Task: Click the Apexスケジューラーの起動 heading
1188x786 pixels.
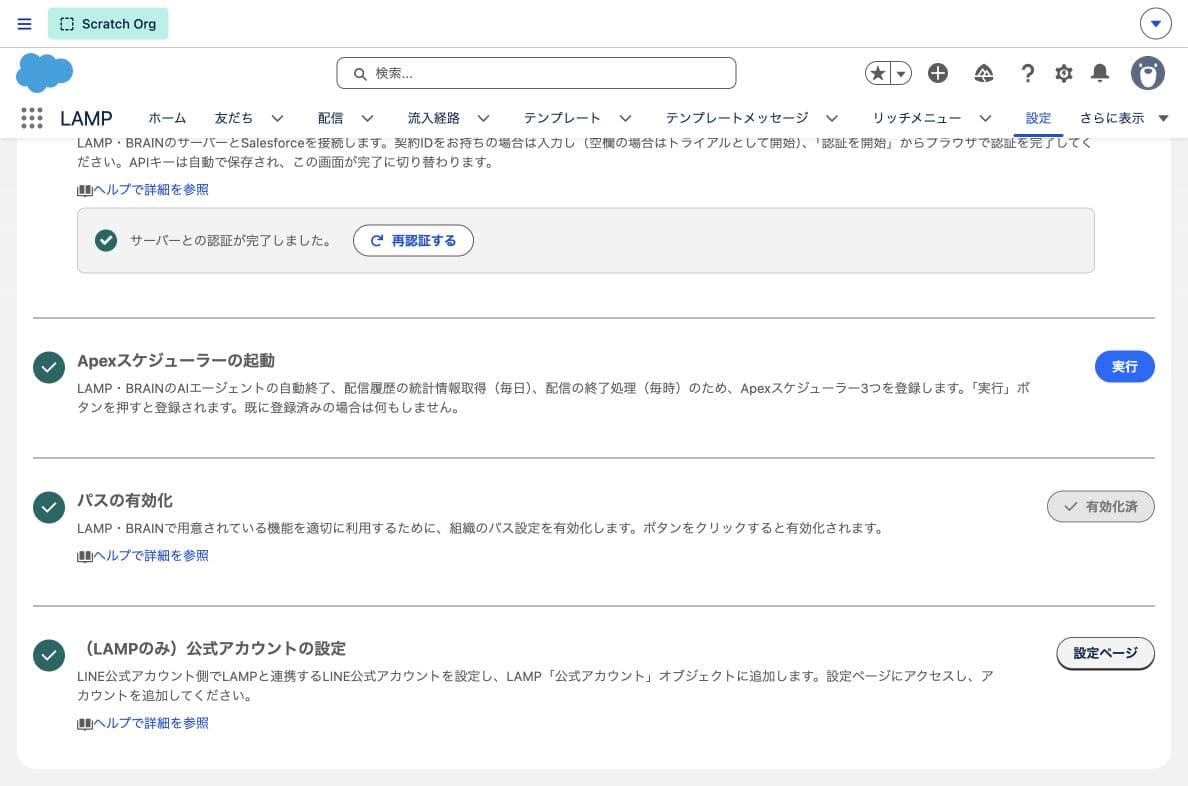Action: [x=176, y=361]
